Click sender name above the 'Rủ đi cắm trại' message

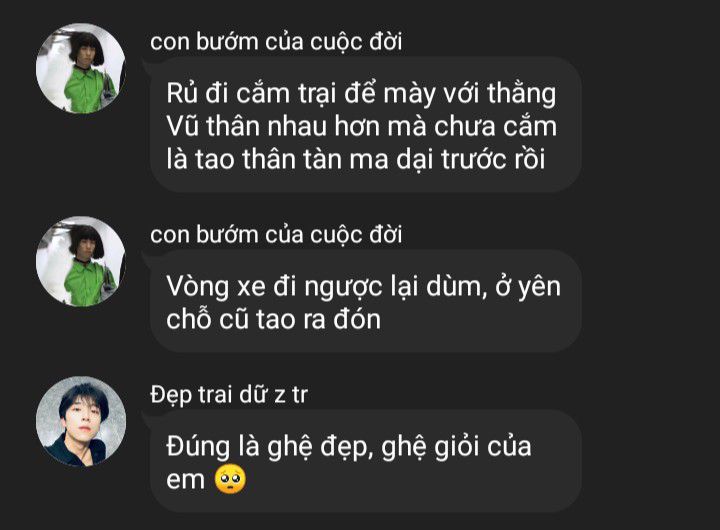pos(276,42)
